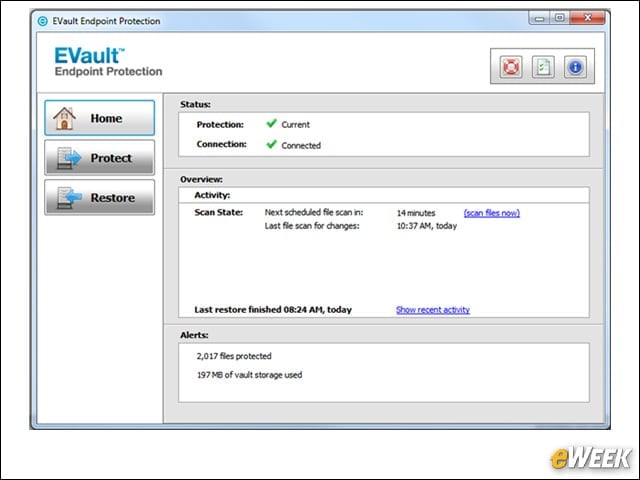Click the Connection green checkmark
640x480 pixels.
[271, 144]
